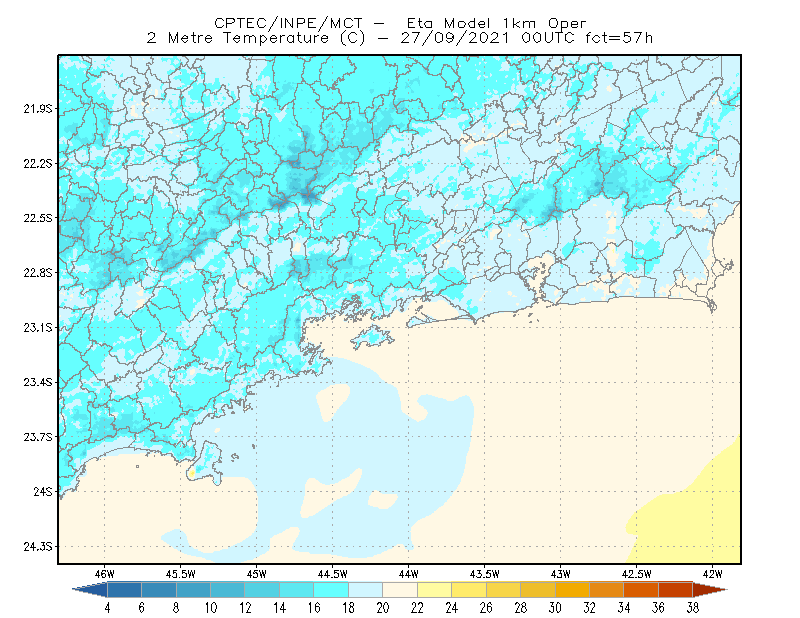The image size is (800, 618).
Task: Click the 21.9S latitude axis label
Action: pos(37,108)
